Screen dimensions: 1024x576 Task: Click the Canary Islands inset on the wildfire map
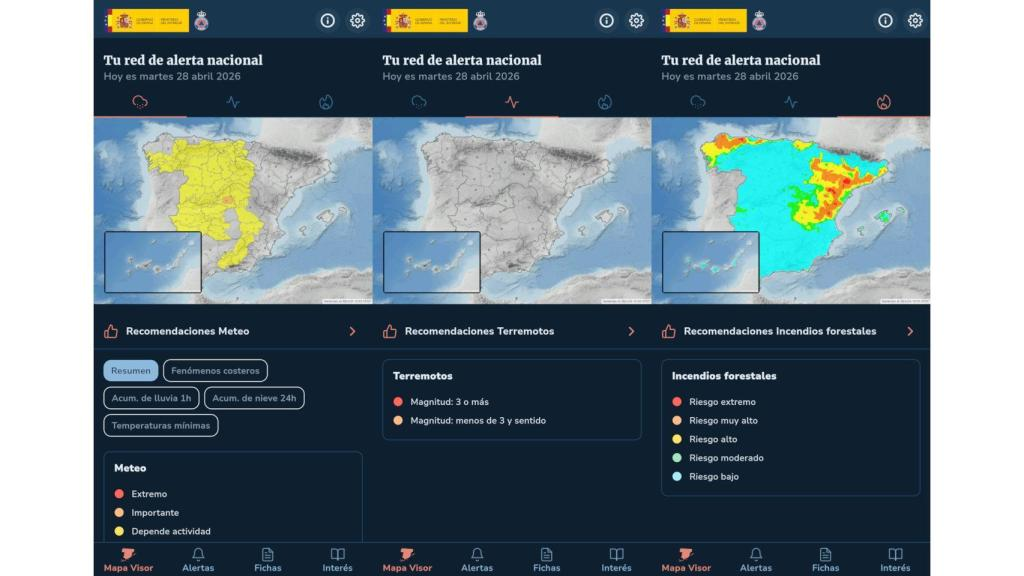tap(710, 262)
